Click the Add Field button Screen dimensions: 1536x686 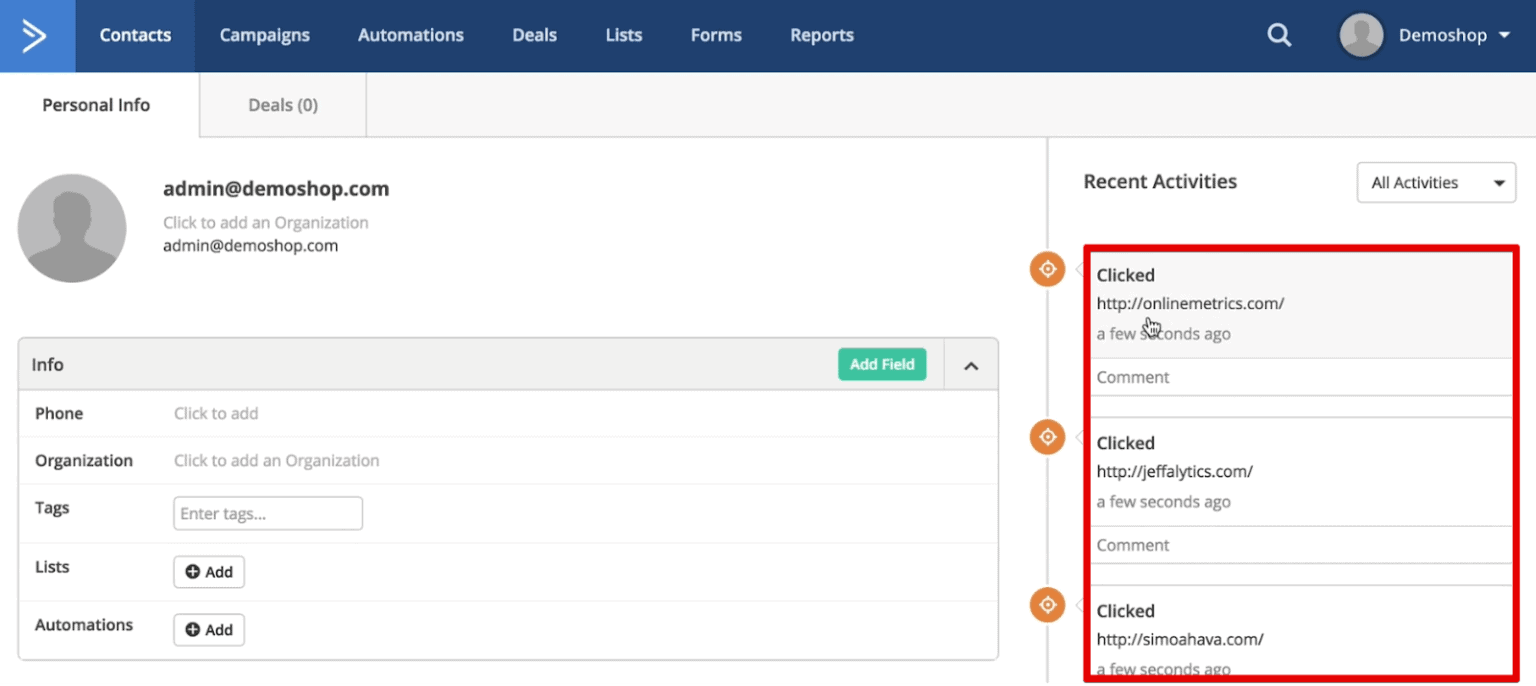(882, 364)
